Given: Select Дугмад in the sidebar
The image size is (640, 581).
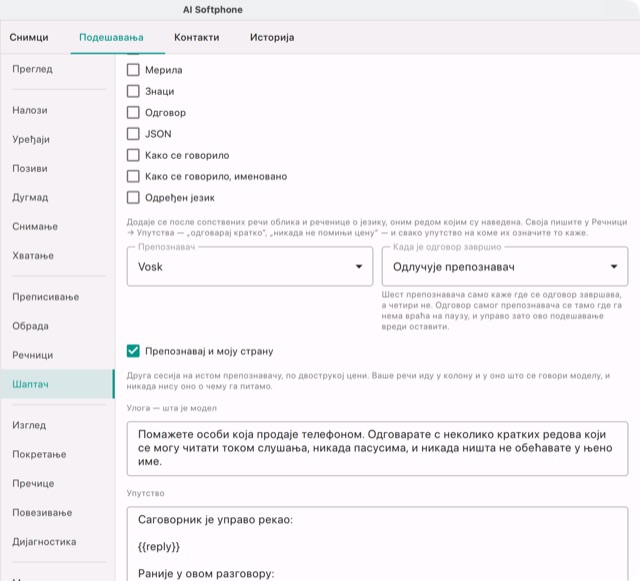Looking at the screenshot, I should click(57, 198).
